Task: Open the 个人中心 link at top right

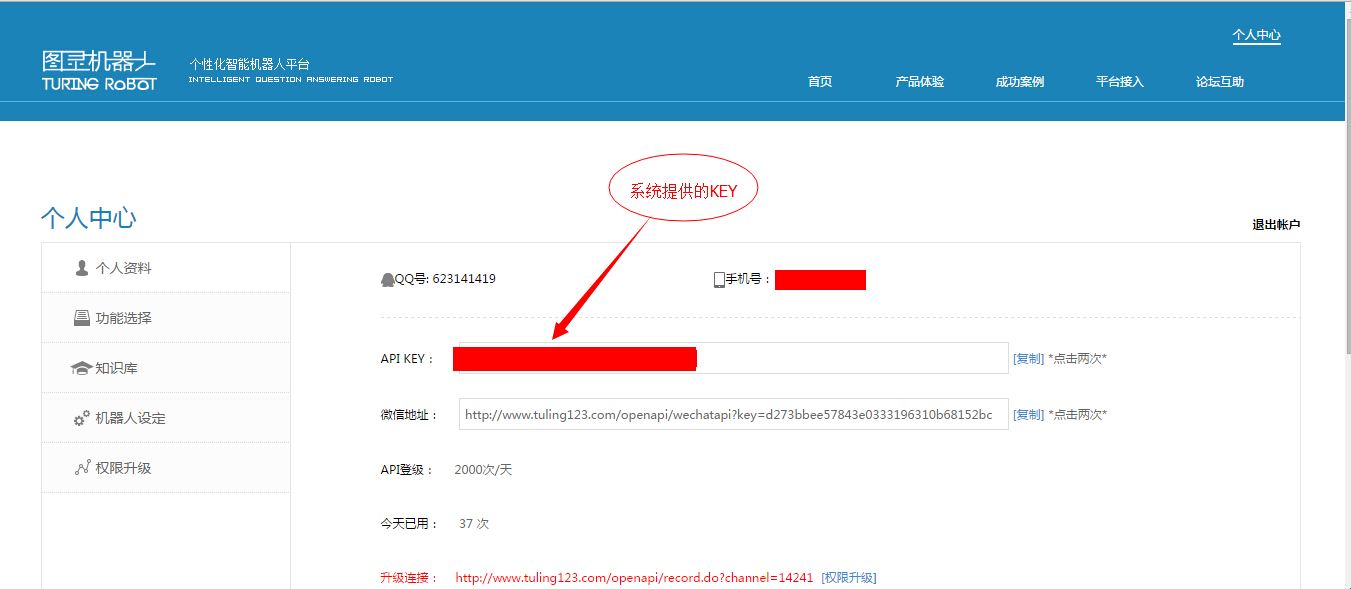Action: click(x=1256, y=35)
